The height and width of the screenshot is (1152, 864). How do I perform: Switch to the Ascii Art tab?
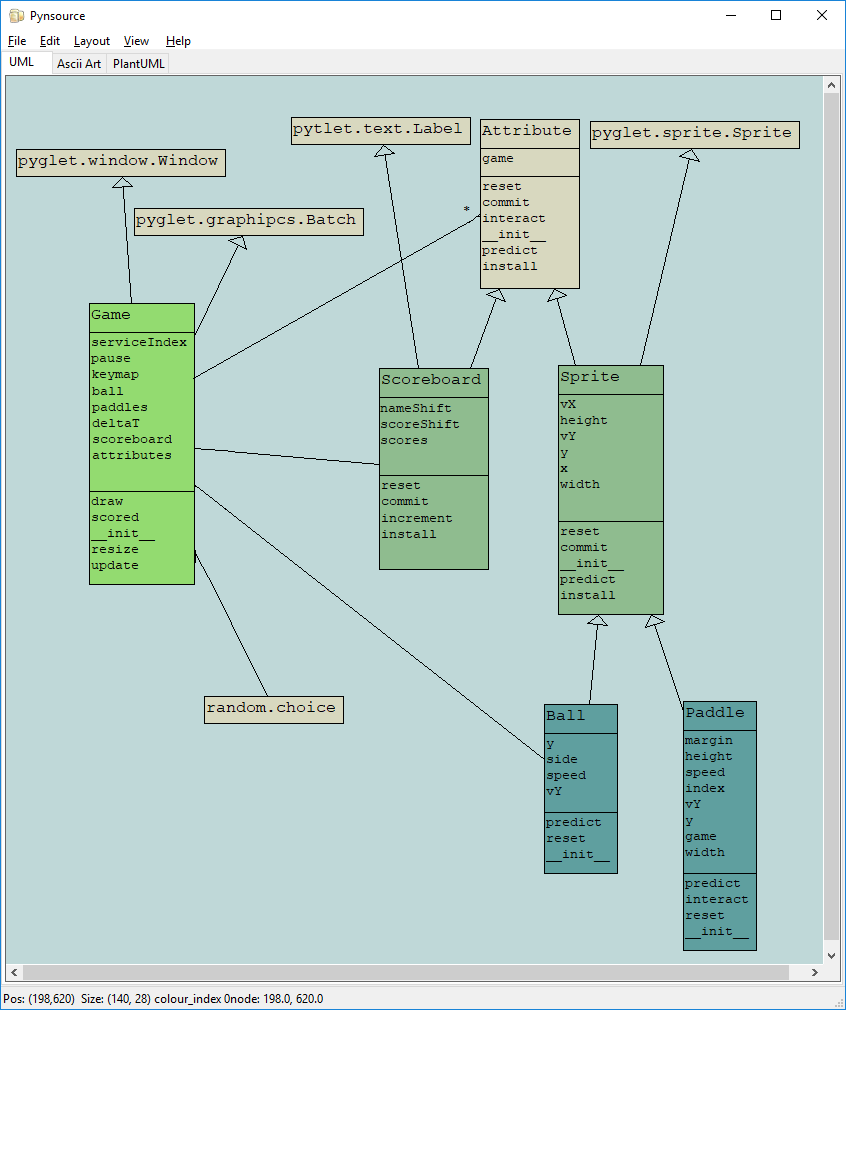[79, 64]
